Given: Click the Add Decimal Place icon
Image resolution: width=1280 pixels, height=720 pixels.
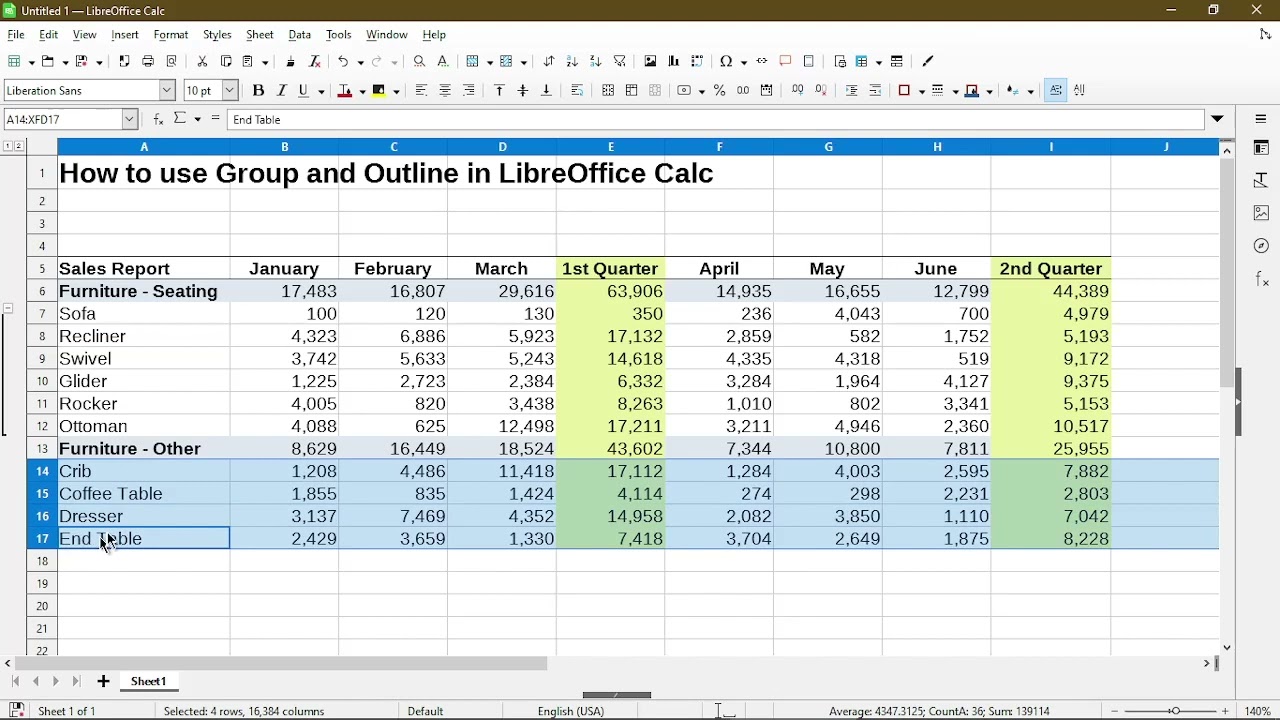Looking at the screenshot, I should pos(798,91).
